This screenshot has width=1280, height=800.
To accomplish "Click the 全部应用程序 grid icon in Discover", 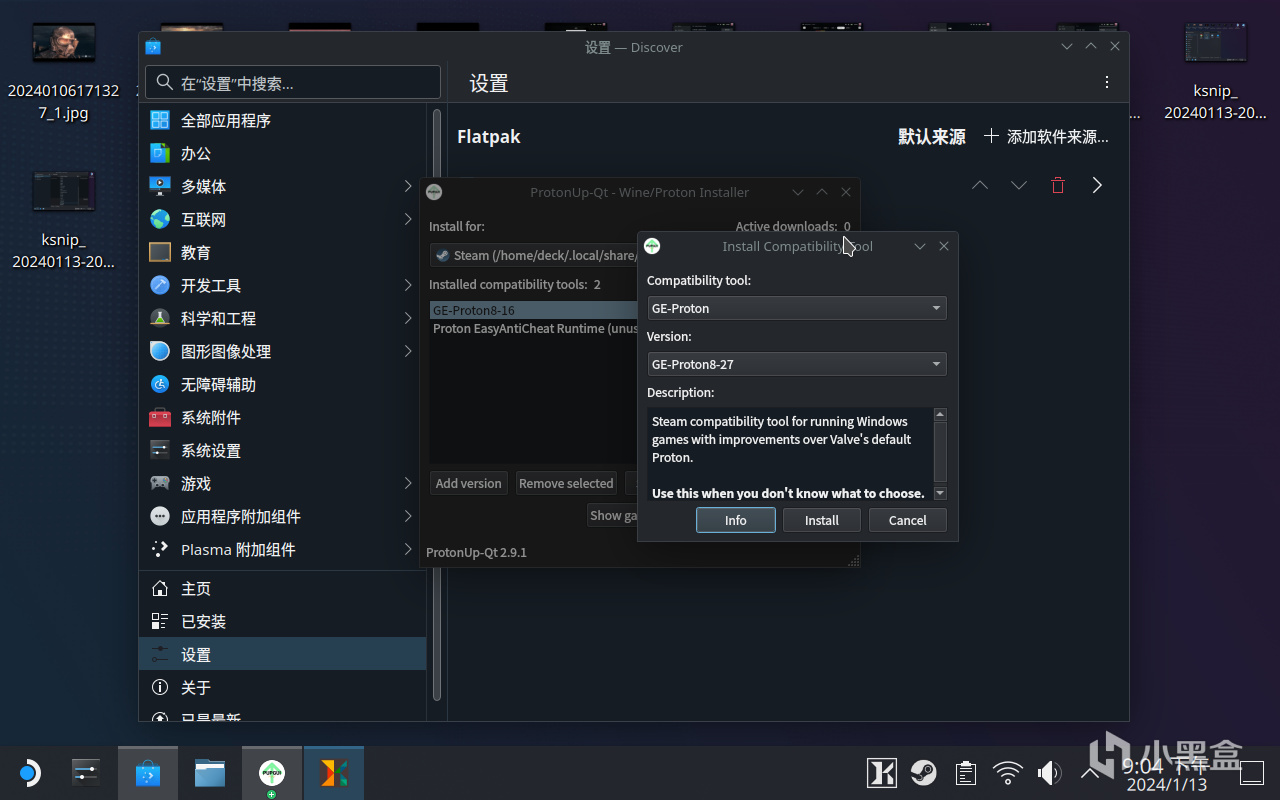I will tap(160, 120).
